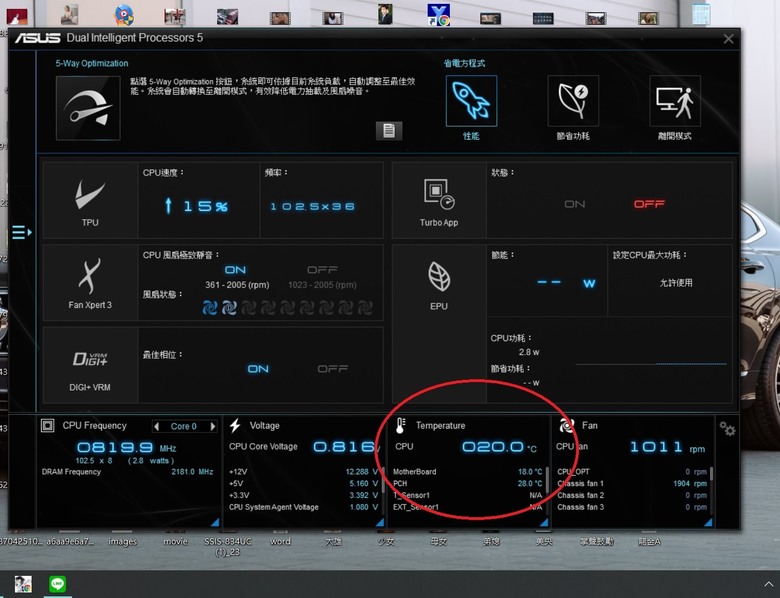Open monitoring settings gear icon
The image size is (780, 598).
[727, 428]
